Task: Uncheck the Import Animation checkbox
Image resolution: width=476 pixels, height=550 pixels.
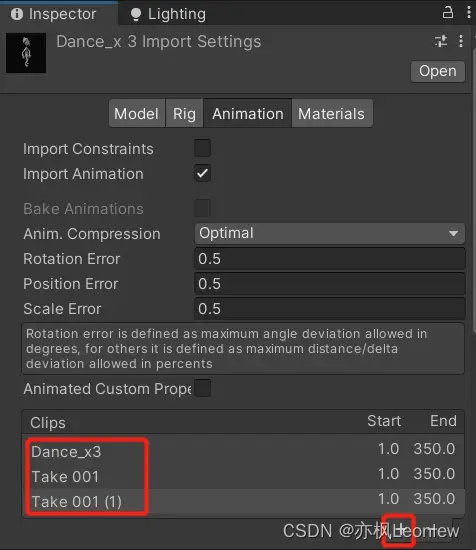Action: 202,173
